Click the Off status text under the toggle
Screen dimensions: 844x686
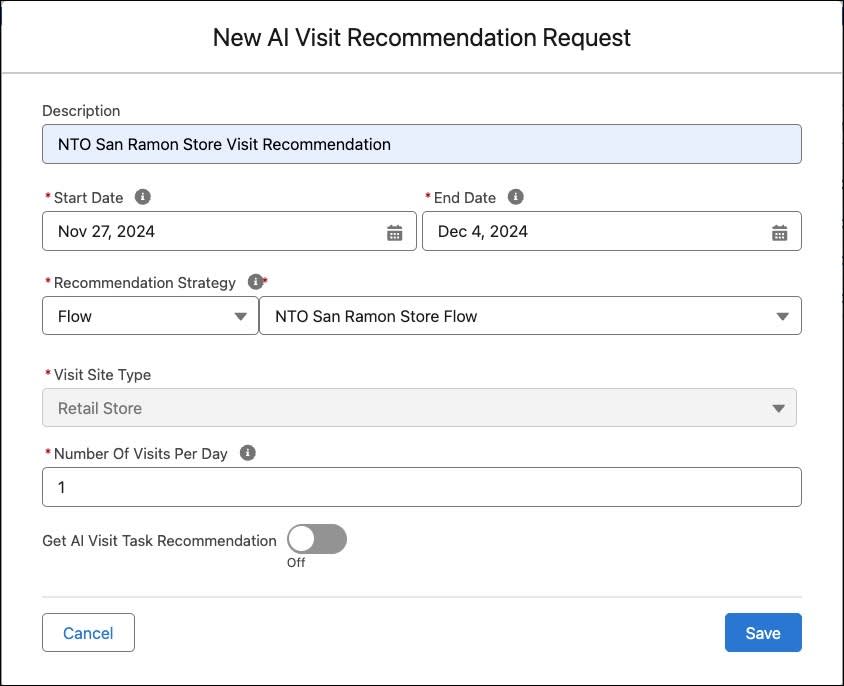(x=296, y=563)
